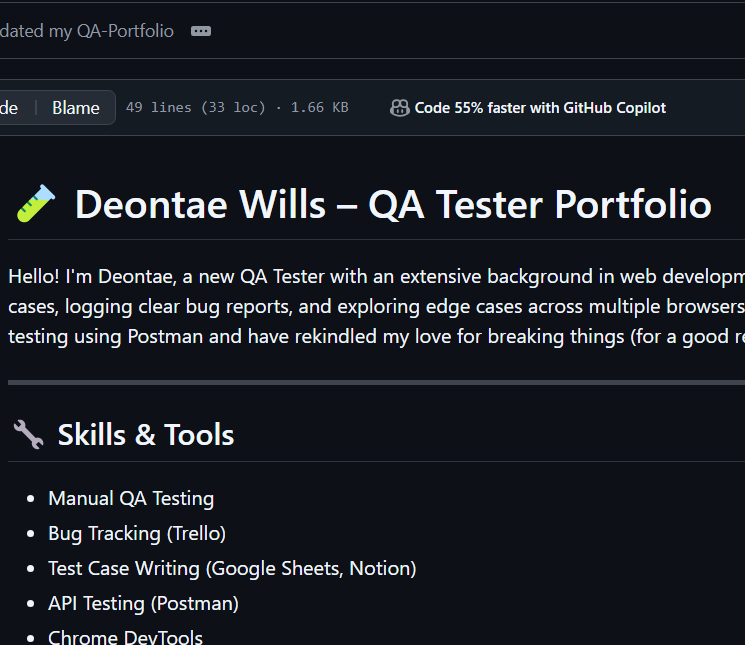Click the GitHub Copilot icon
Image resolution: width=745 pixels, height=645 pixels.
click(399, 108)
